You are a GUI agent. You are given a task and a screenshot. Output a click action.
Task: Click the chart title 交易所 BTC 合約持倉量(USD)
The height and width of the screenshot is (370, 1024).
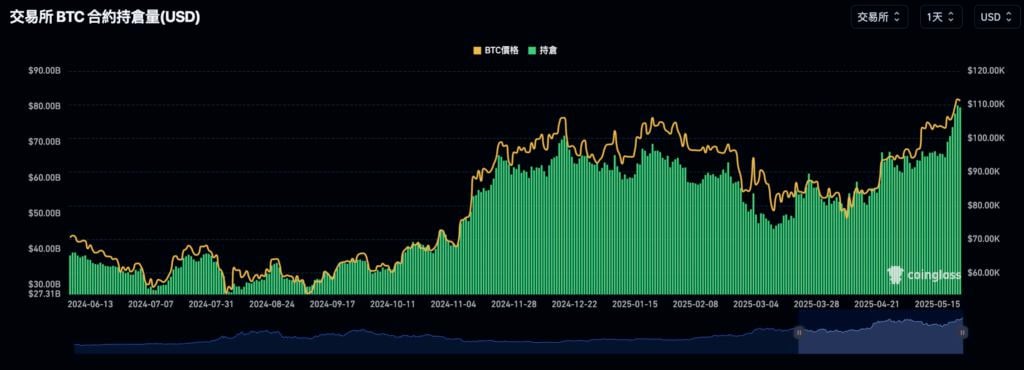104,18
